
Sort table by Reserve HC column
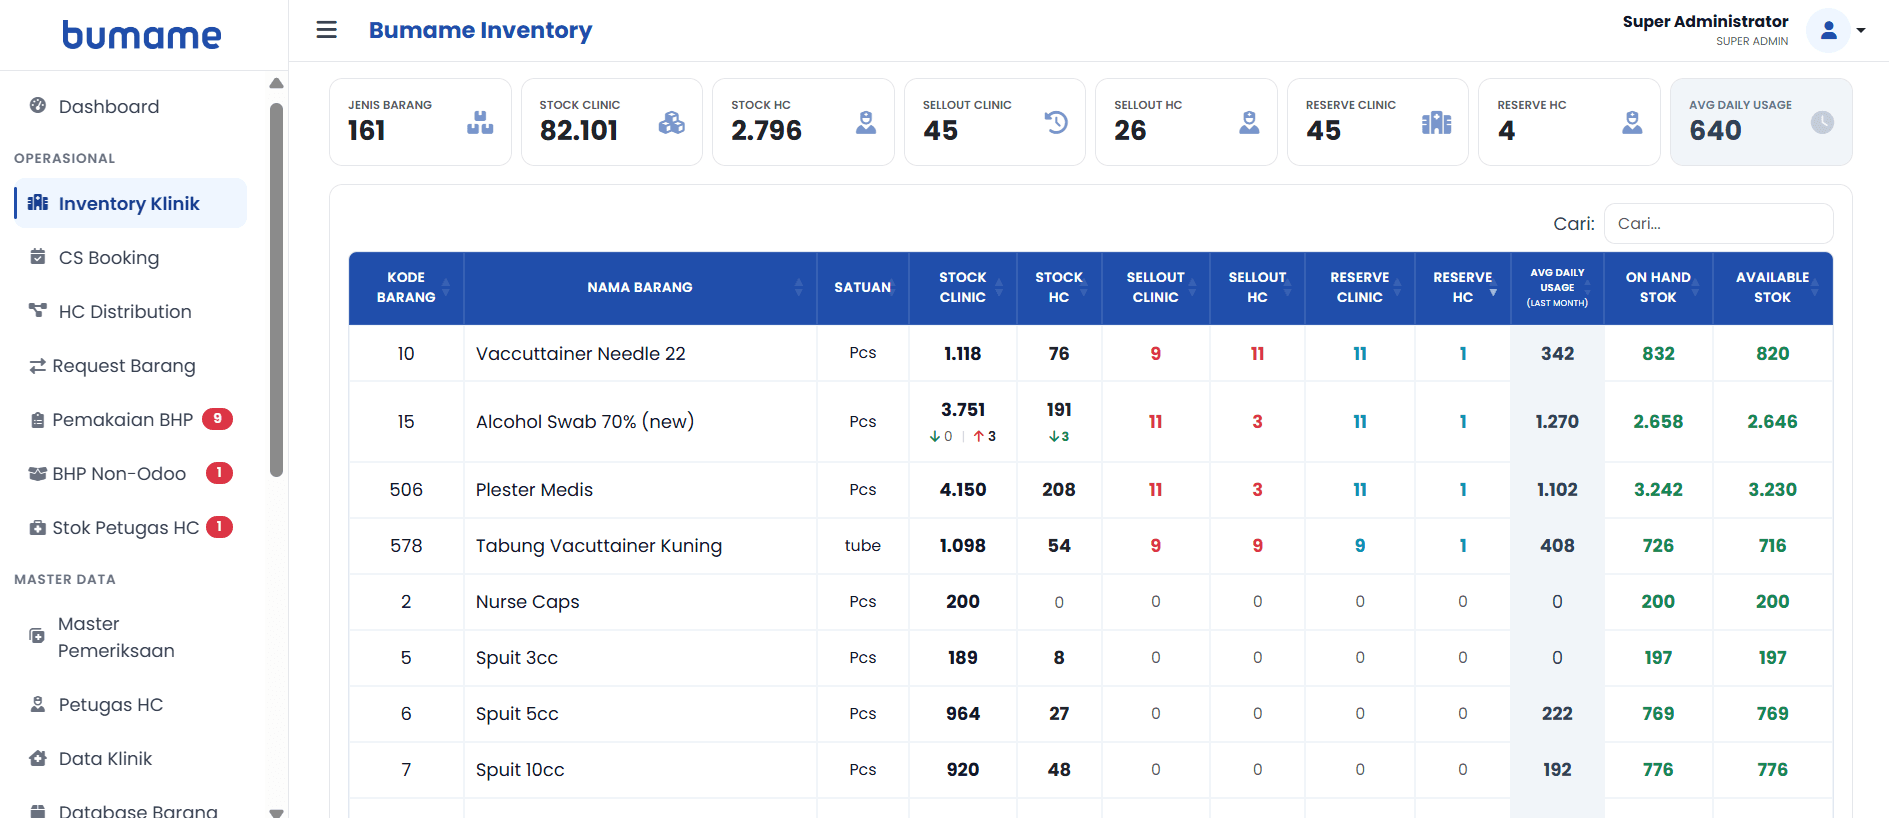[x=1462, y=288]
